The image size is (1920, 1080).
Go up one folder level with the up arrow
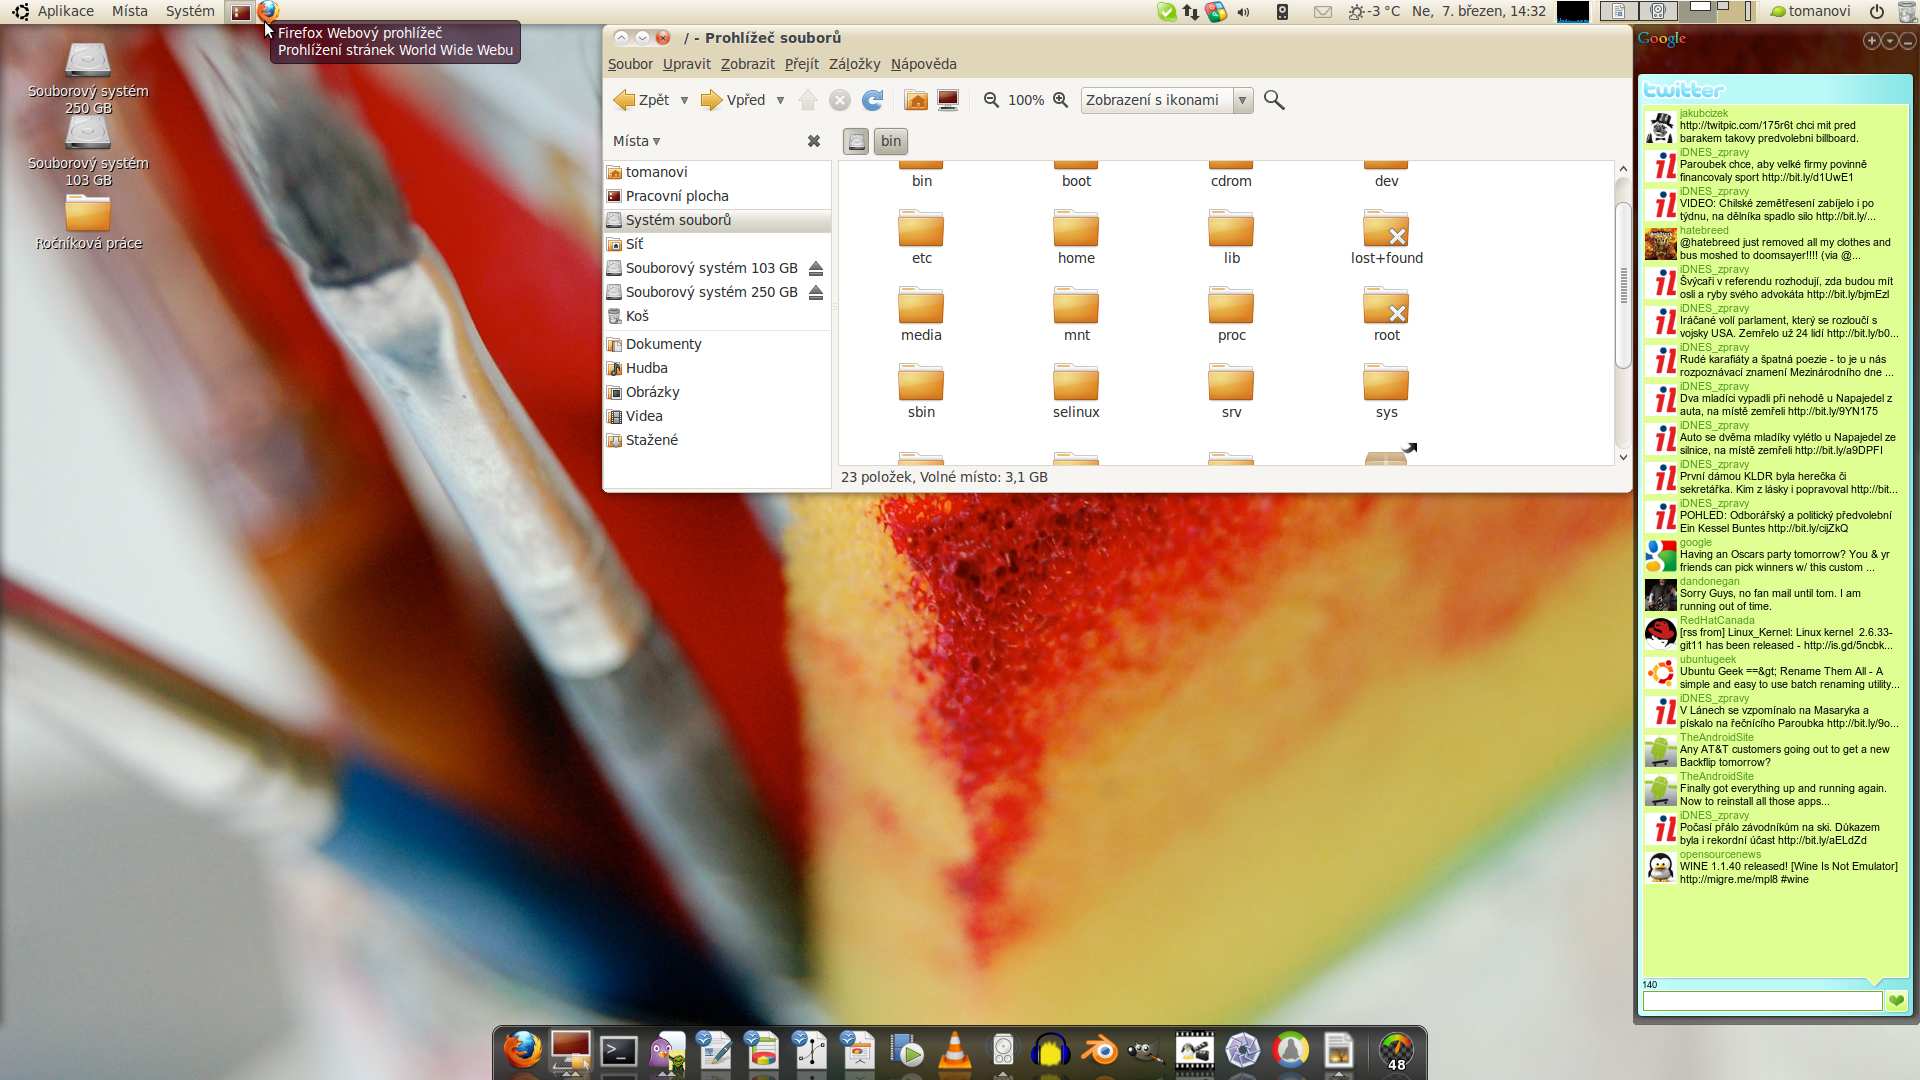pos(808,100)
